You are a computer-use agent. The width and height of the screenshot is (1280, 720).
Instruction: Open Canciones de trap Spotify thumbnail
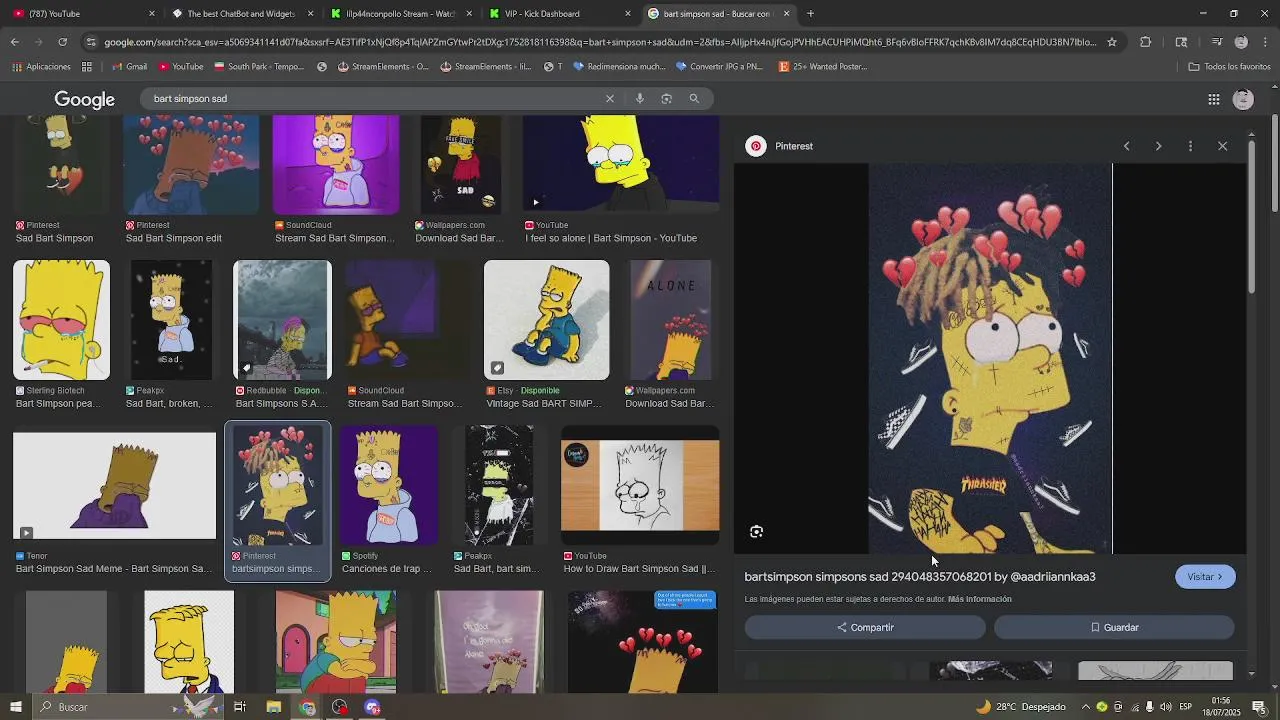[x=388, y=485]
